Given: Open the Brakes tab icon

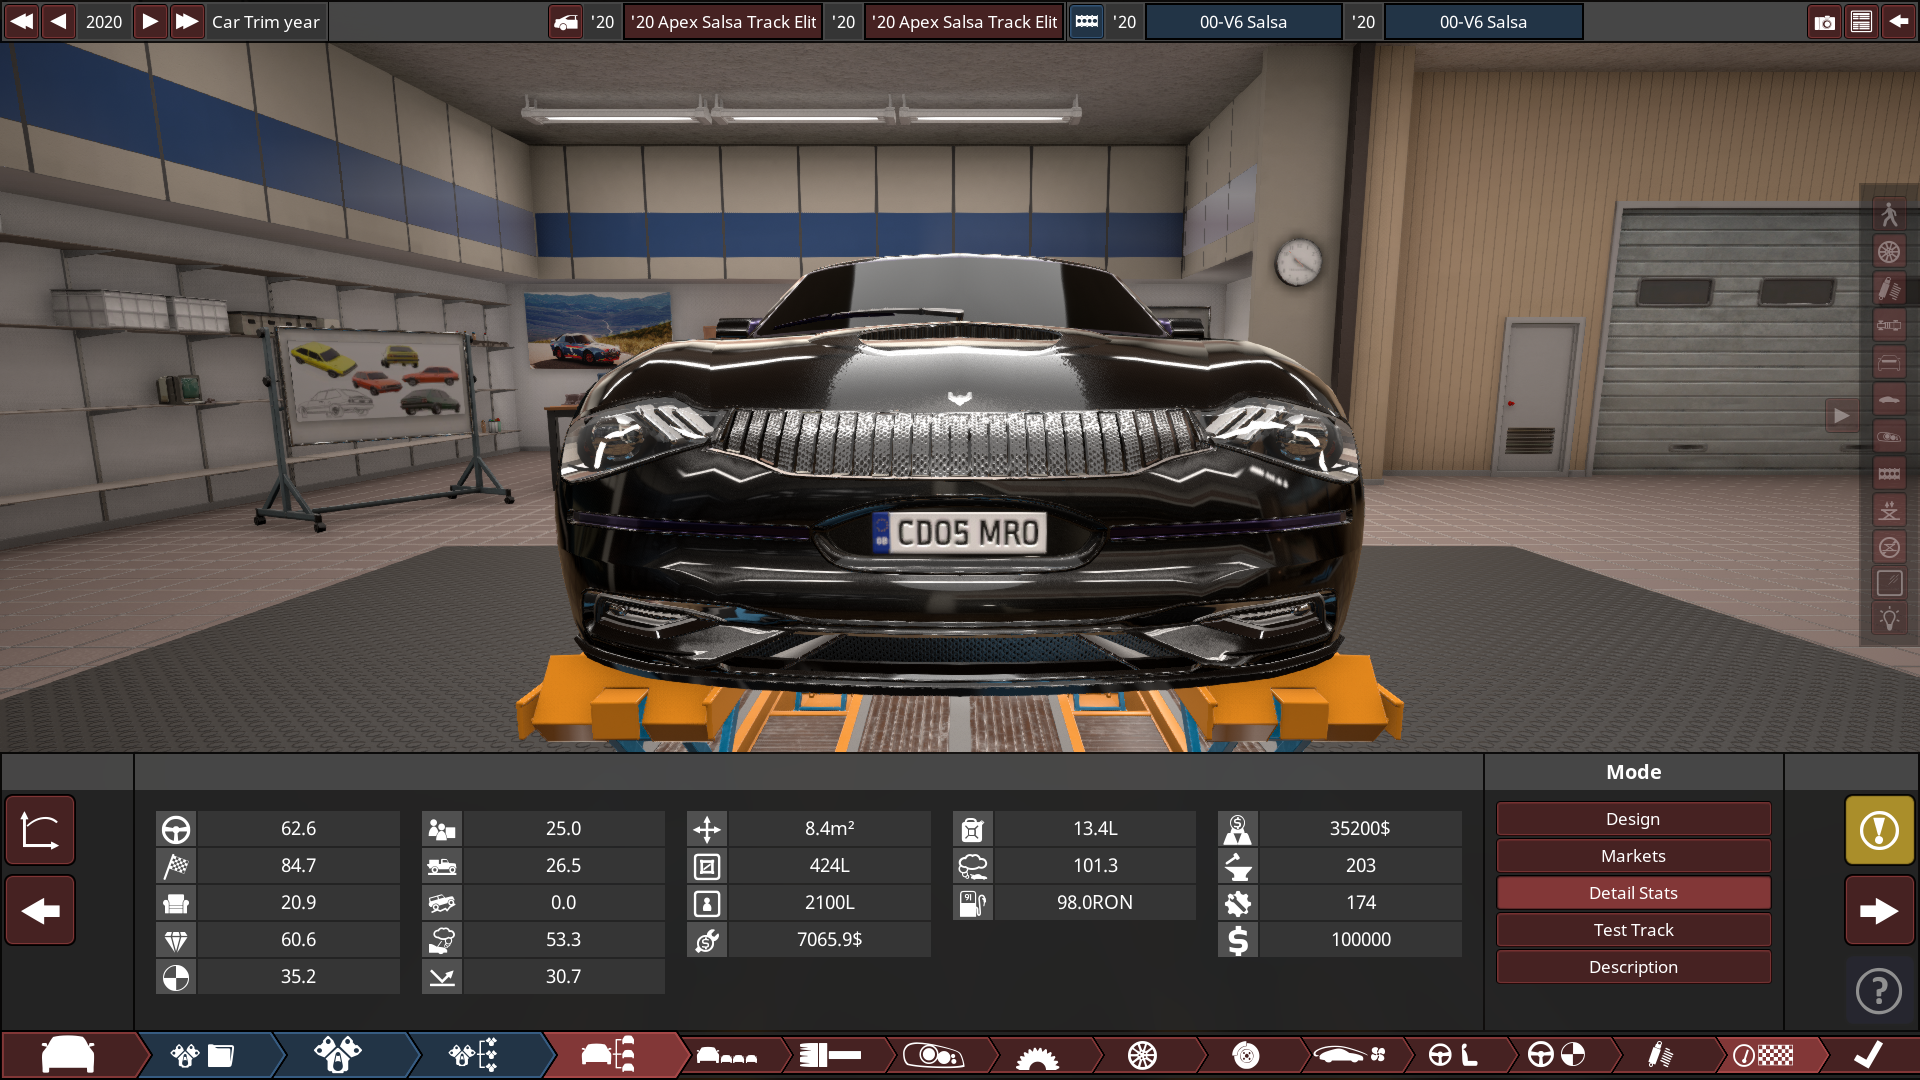Looking at the screenshot, I should pos(1245,1055).
